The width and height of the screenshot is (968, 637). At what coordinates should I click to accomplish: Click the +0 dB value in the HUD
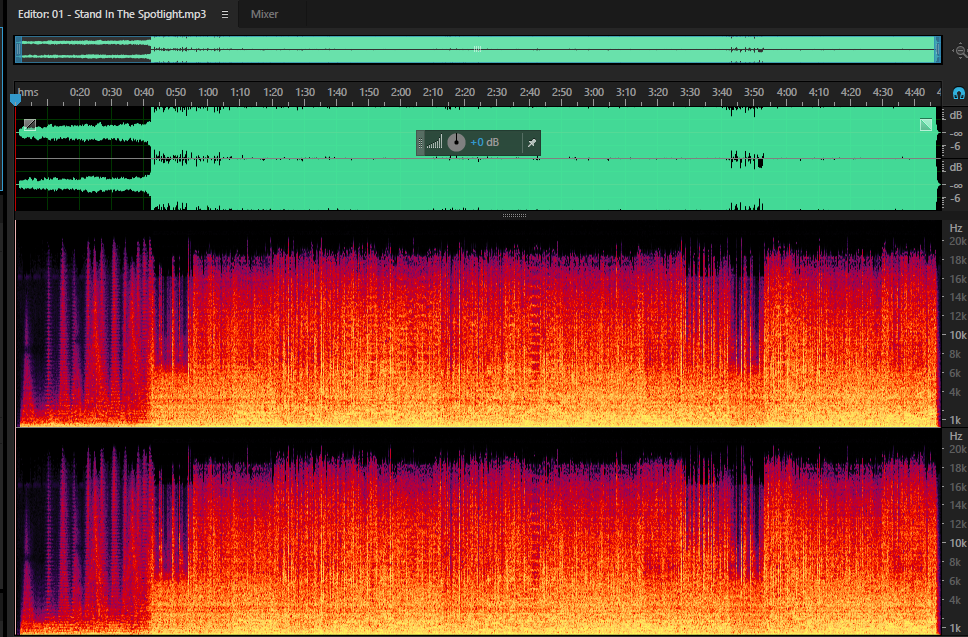[x=485, y=143]
